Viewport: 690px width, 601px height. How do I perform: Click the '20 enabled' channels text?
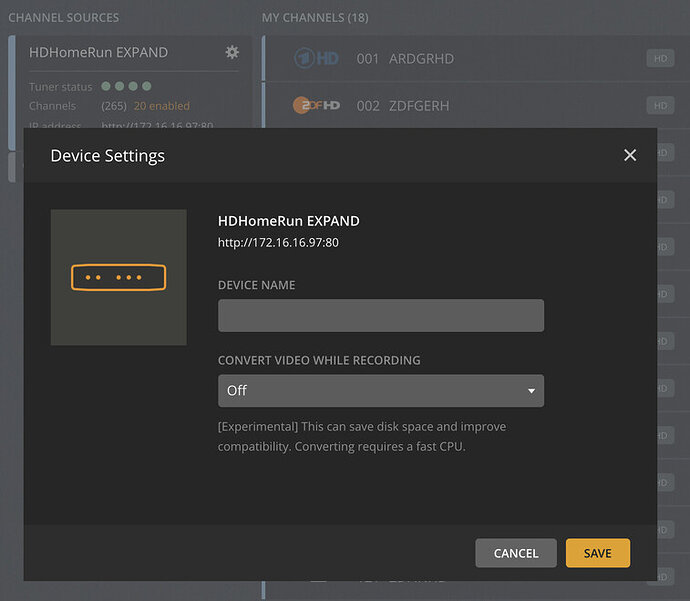coord(162,106)
